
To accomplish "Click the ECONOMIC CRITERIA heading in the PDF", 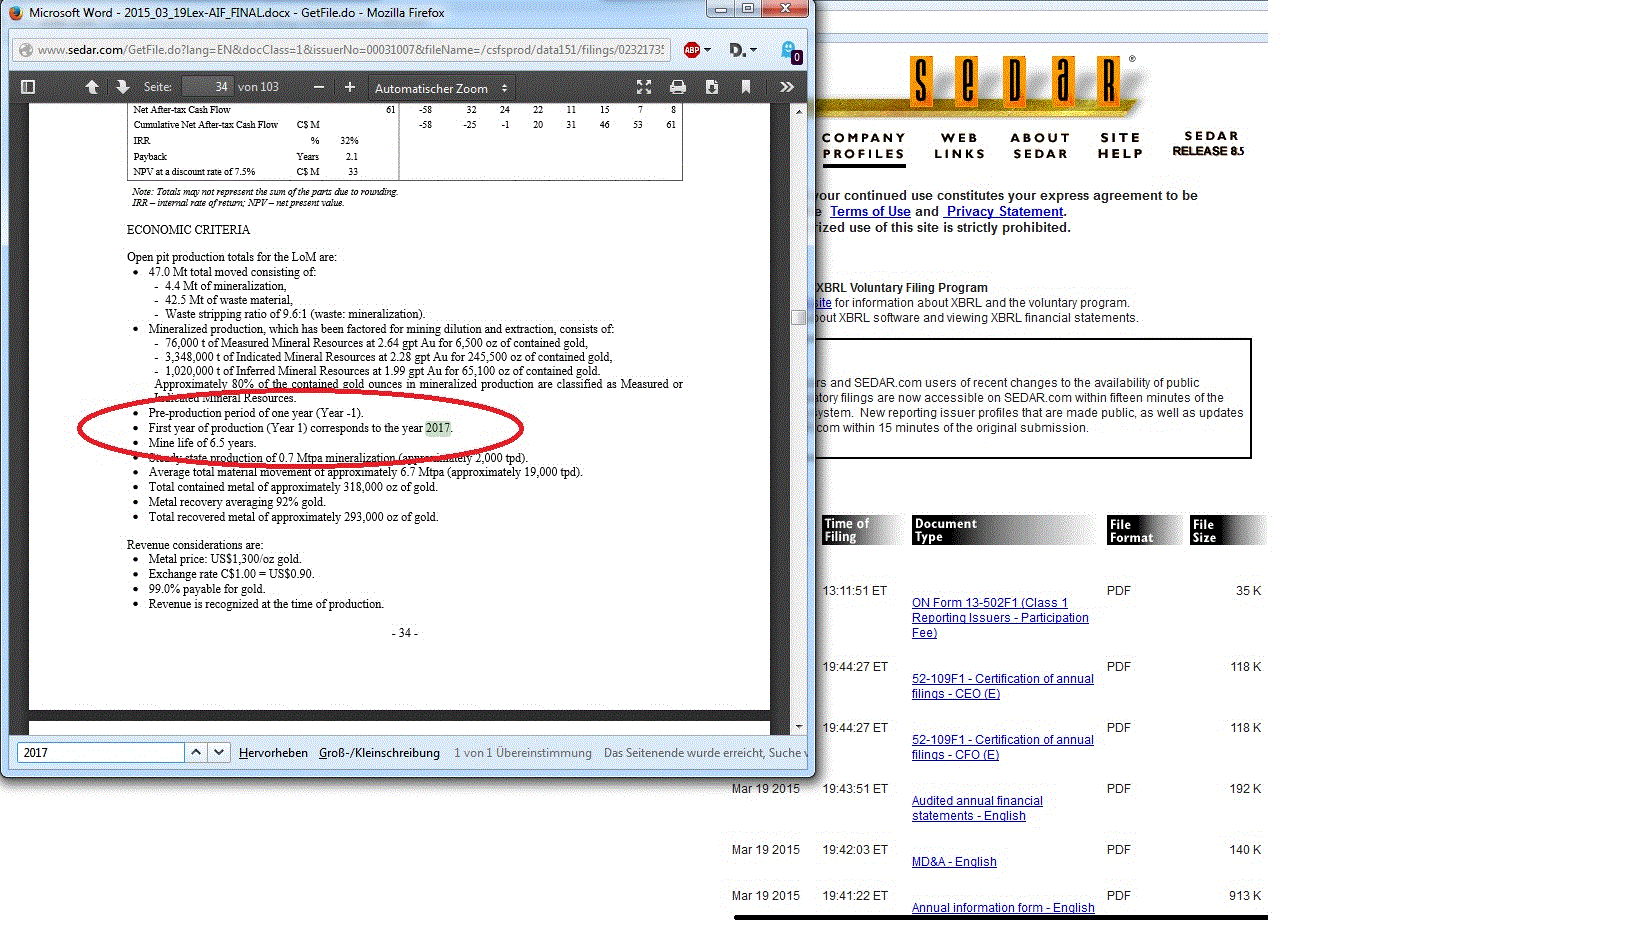I will tap(188, 230).
